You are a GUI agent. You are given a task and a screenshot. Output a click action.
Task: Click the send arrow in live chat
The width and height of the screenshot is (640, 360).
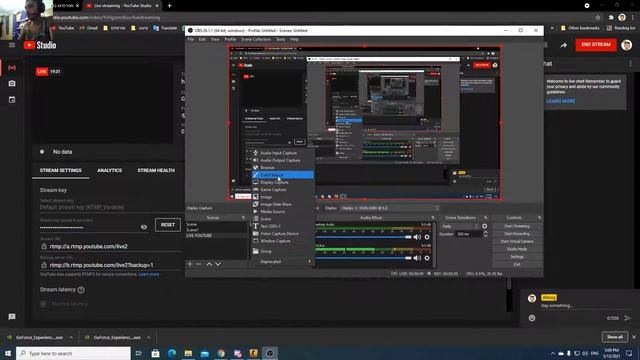point(628,318)
